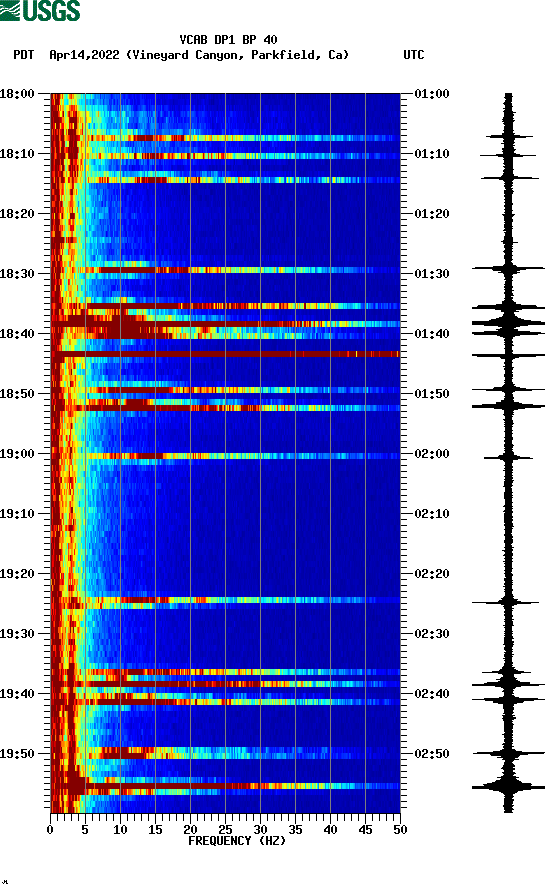The image size is (552, 893).
Task: Click the 18:40 PDT time label
Action: pyautogui.click(x=17, y=334)
